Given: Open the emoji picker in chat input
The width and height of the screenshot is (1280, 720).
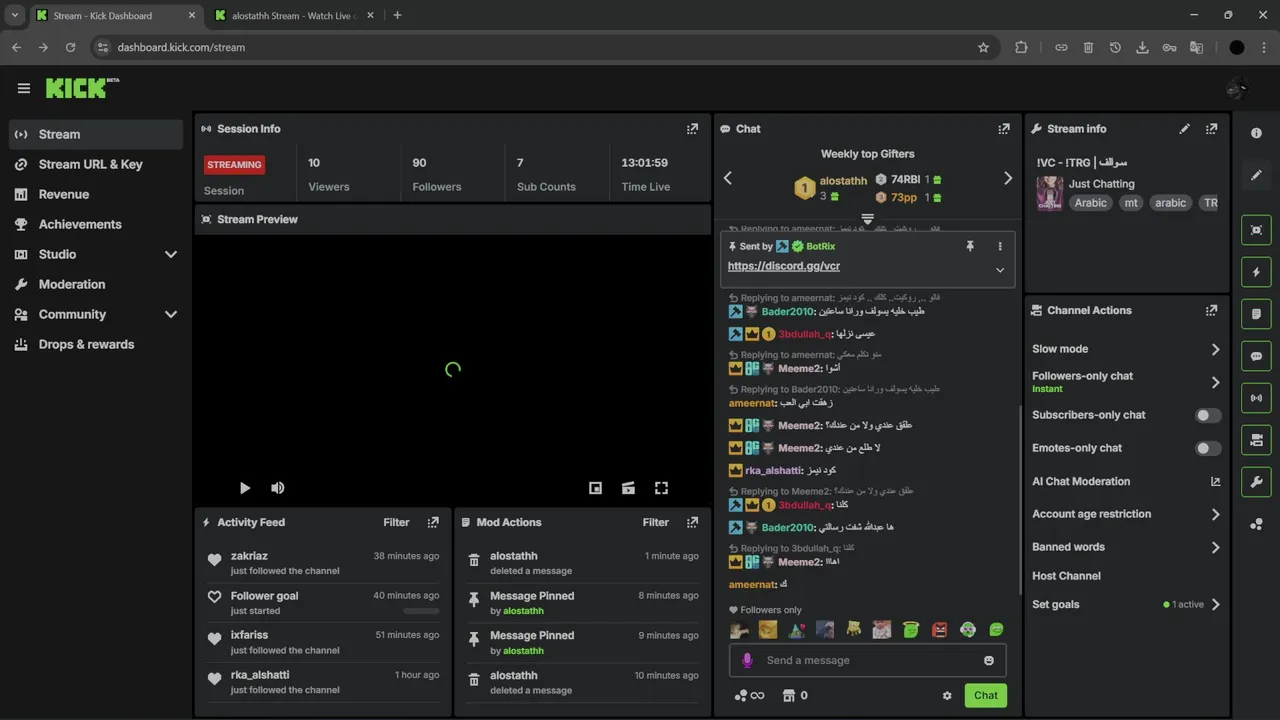Looking at the screenshot, I should 989,660.
